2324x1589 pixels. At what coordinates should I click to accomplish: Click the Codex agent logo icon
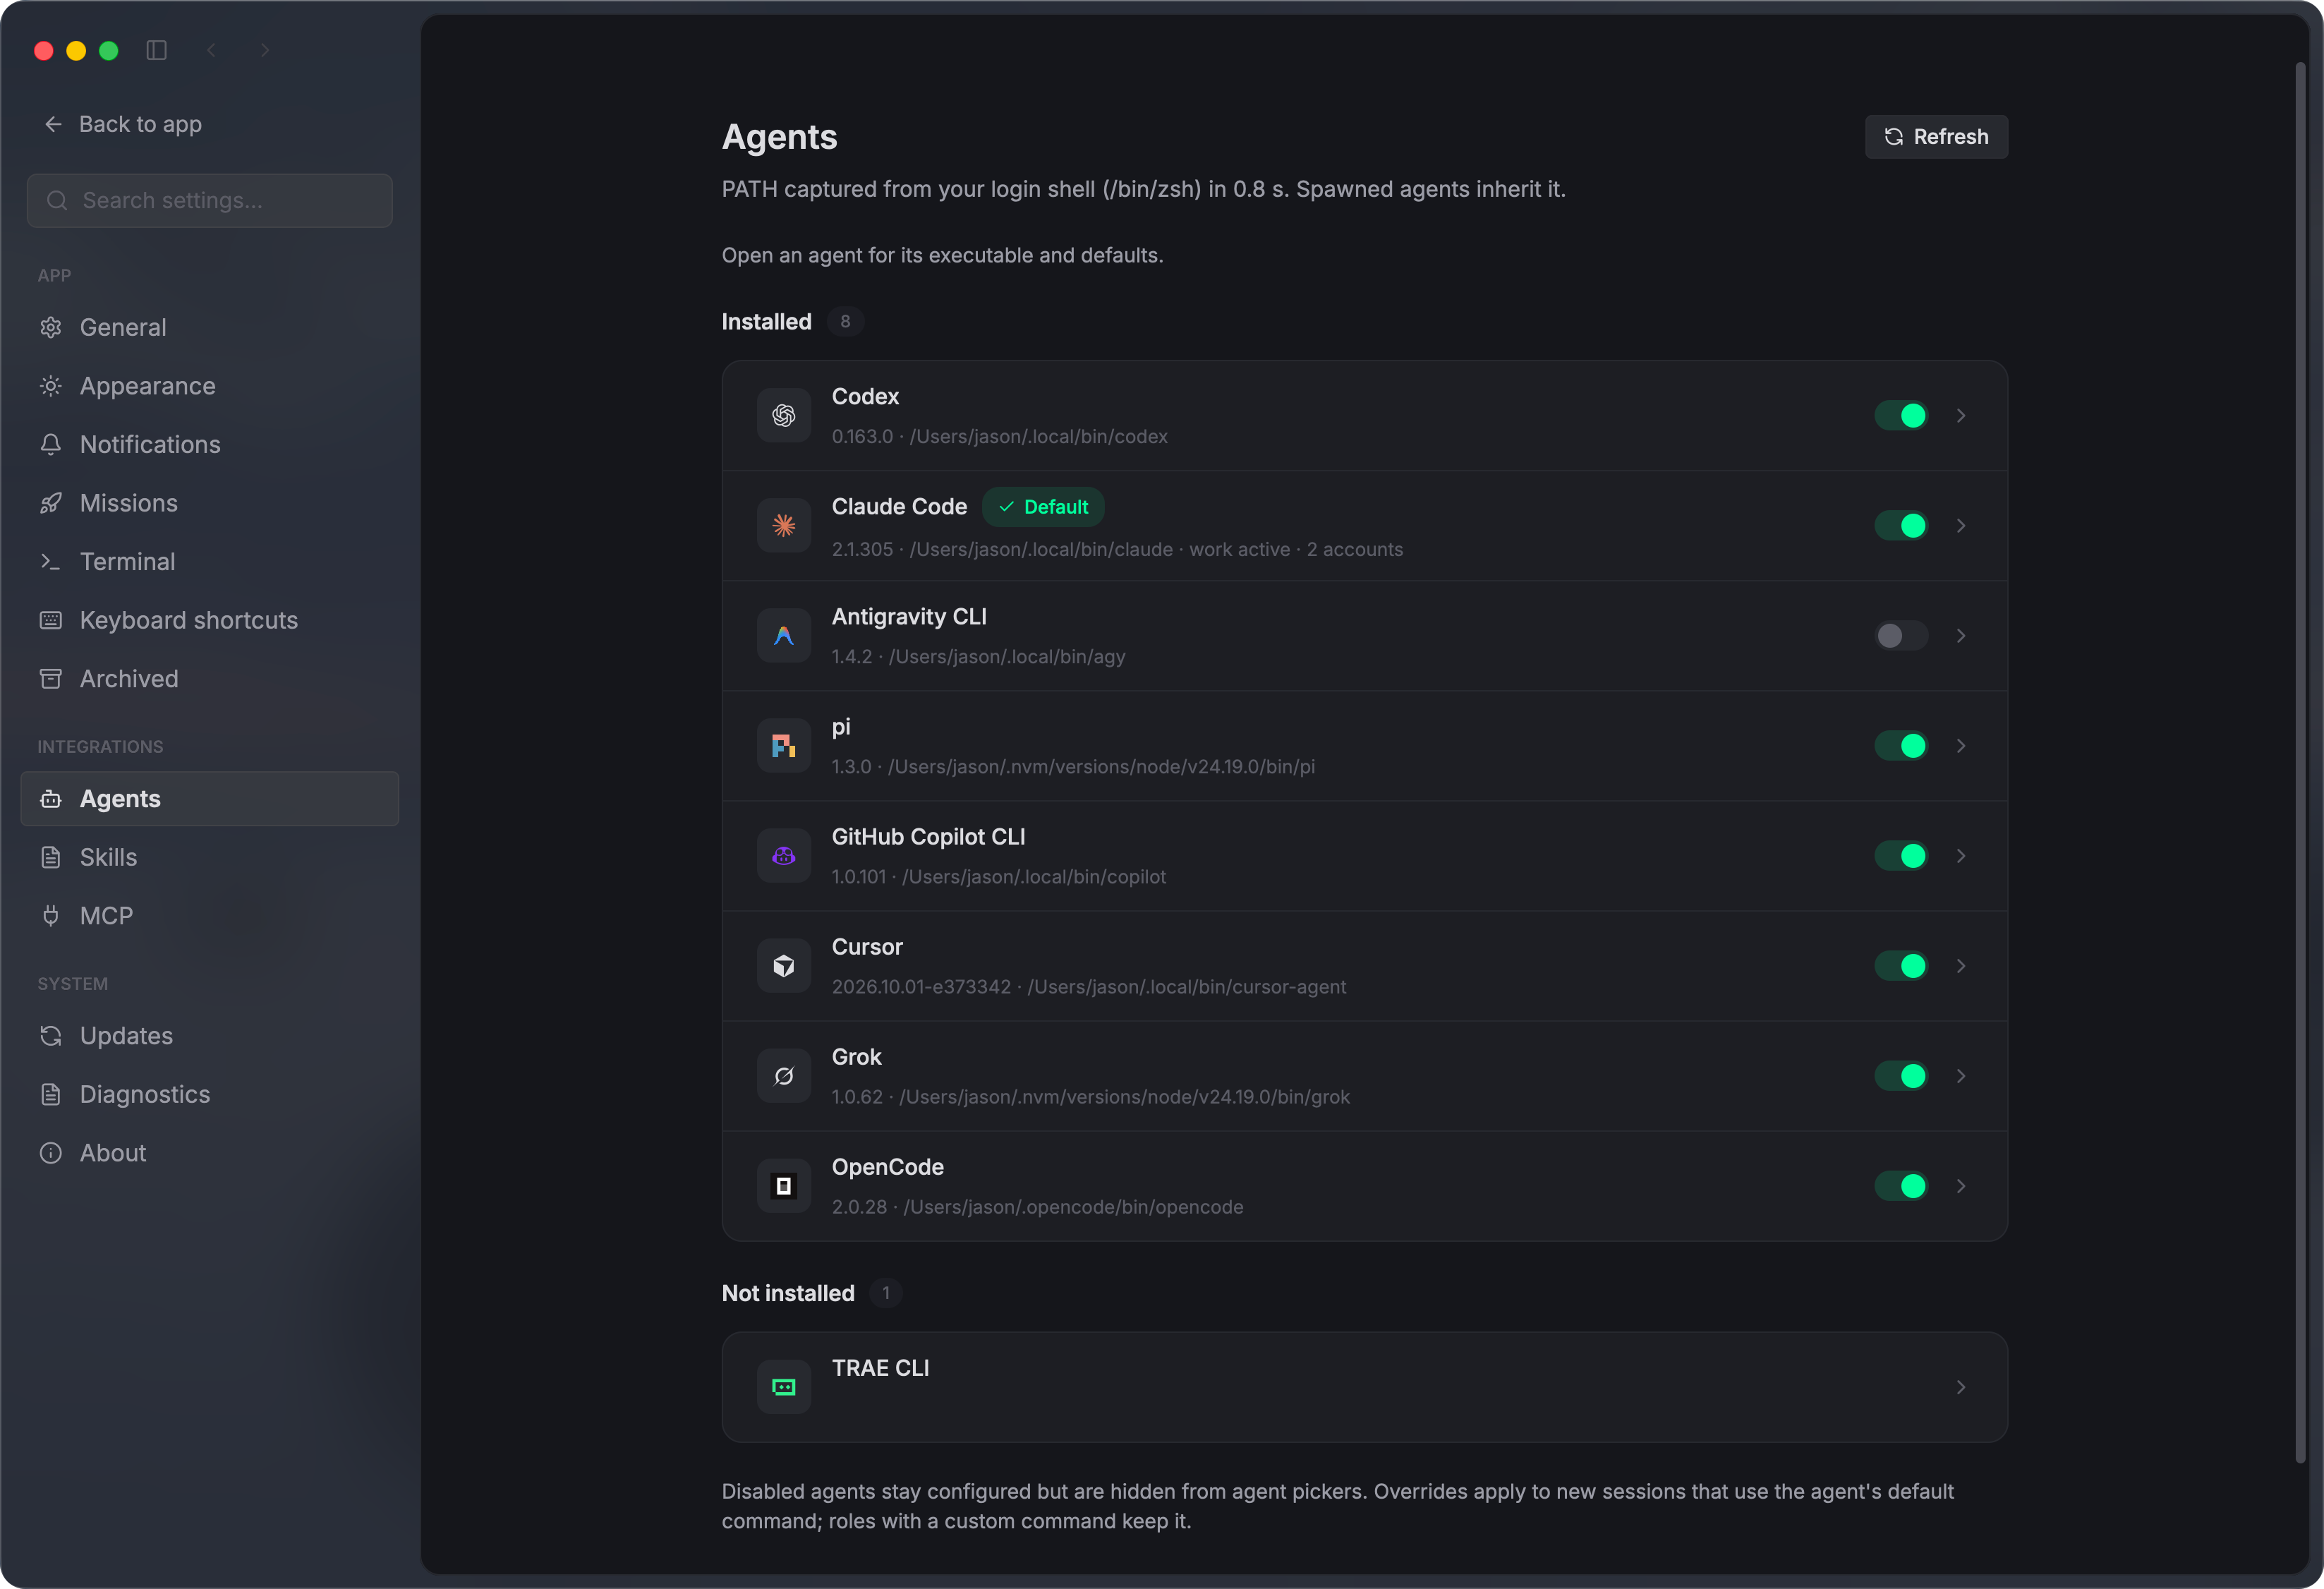[783, 415]
